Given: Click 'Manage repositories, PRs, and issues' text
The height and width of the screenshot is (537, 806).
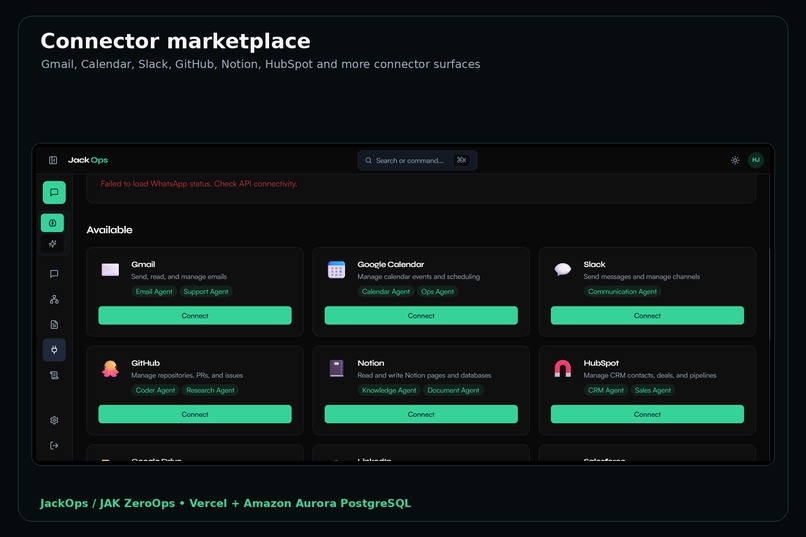Looking at the screenshot, I should pos(187,375).
